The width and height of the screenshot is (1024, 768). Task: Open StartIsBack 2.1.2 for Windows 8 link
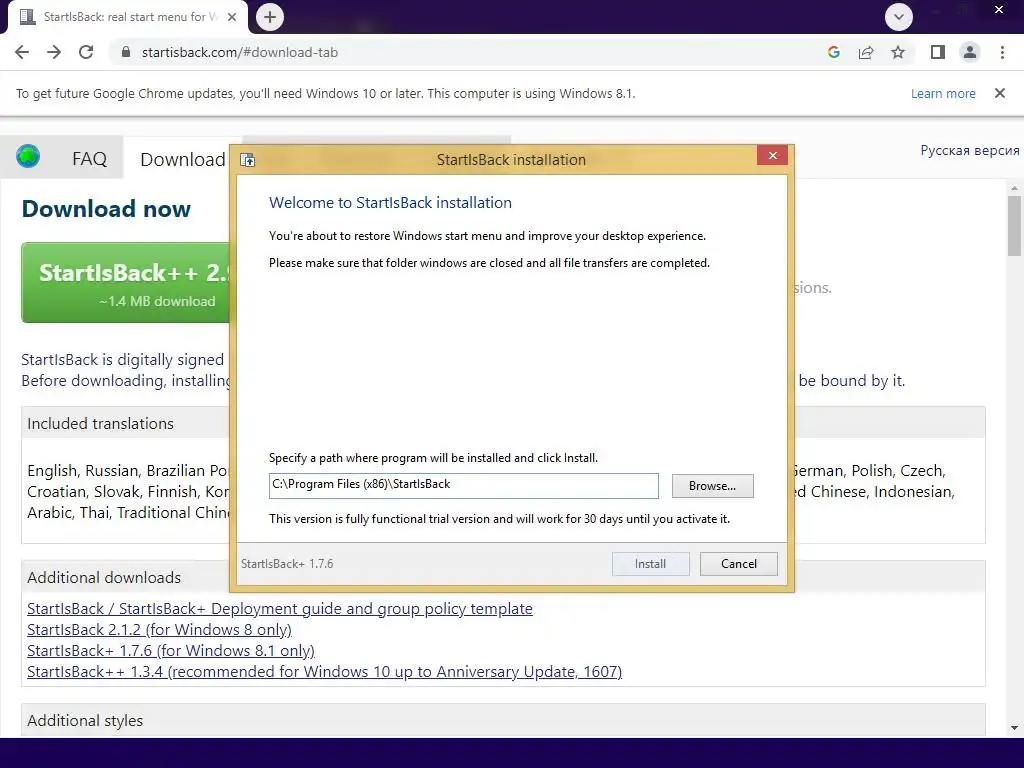[159, 630]
